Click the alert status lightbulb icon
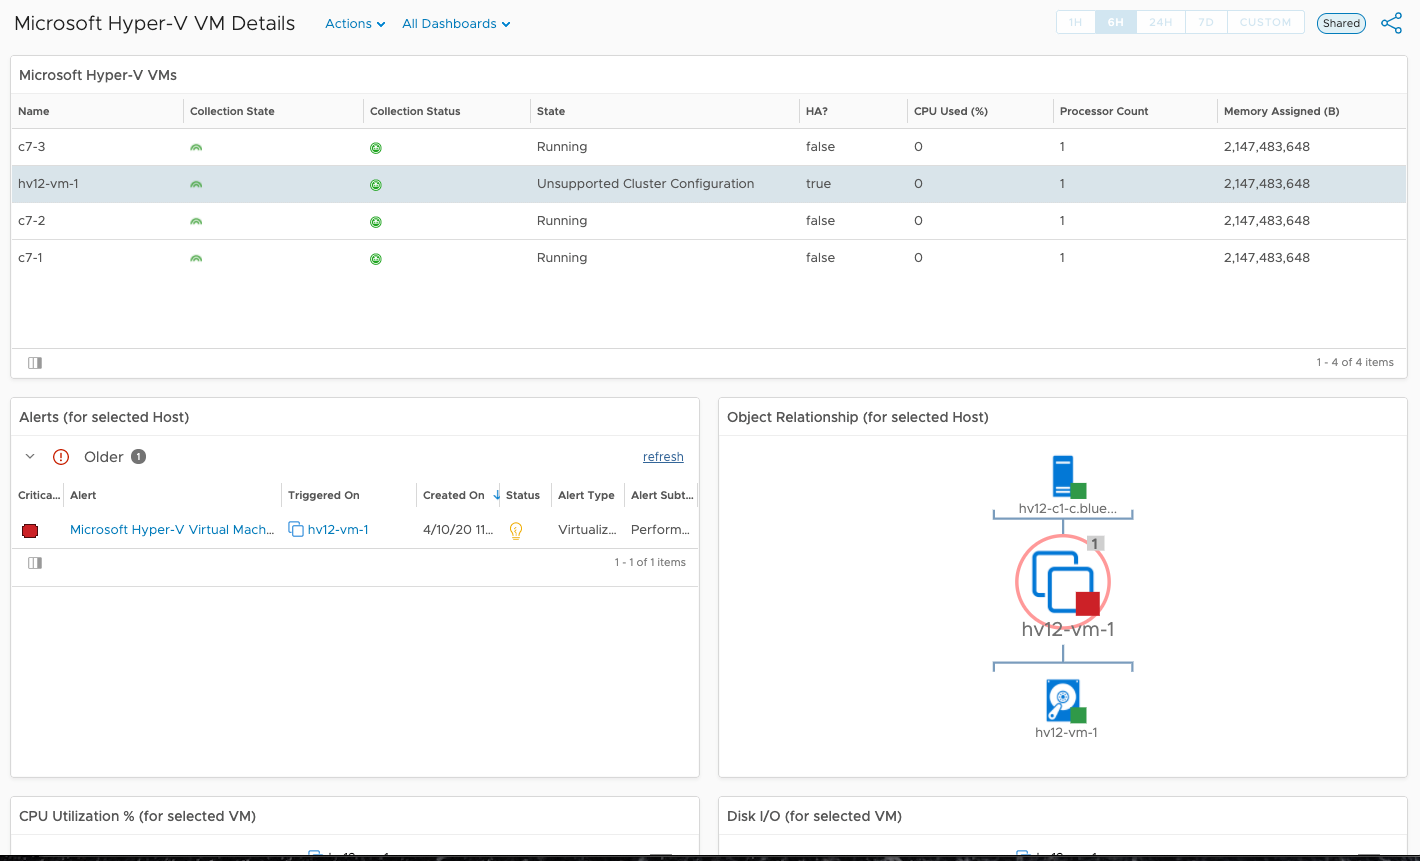The image size is (1420, 861). [x=516, y=531]
